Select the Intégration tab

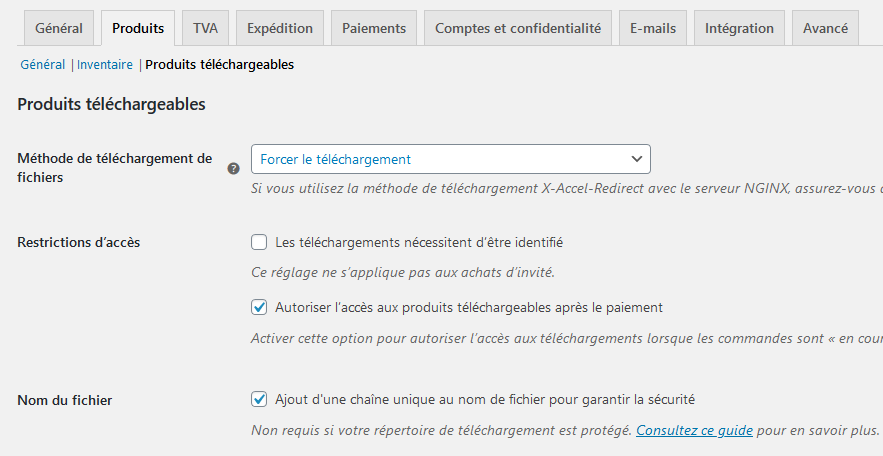[739, 28]
